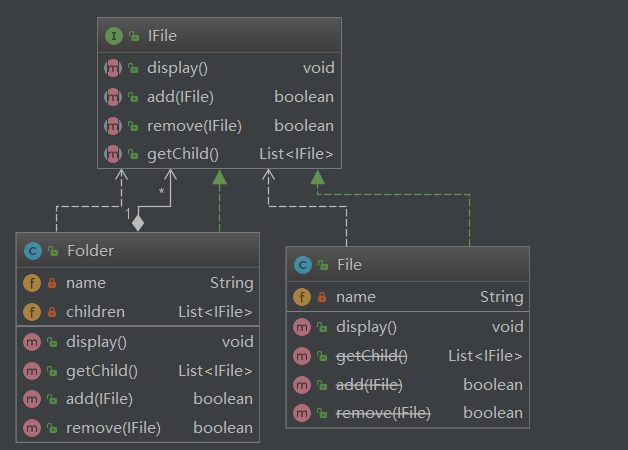
Task: Select the strikethrough getChild() in File class
Action: point(372,356)
